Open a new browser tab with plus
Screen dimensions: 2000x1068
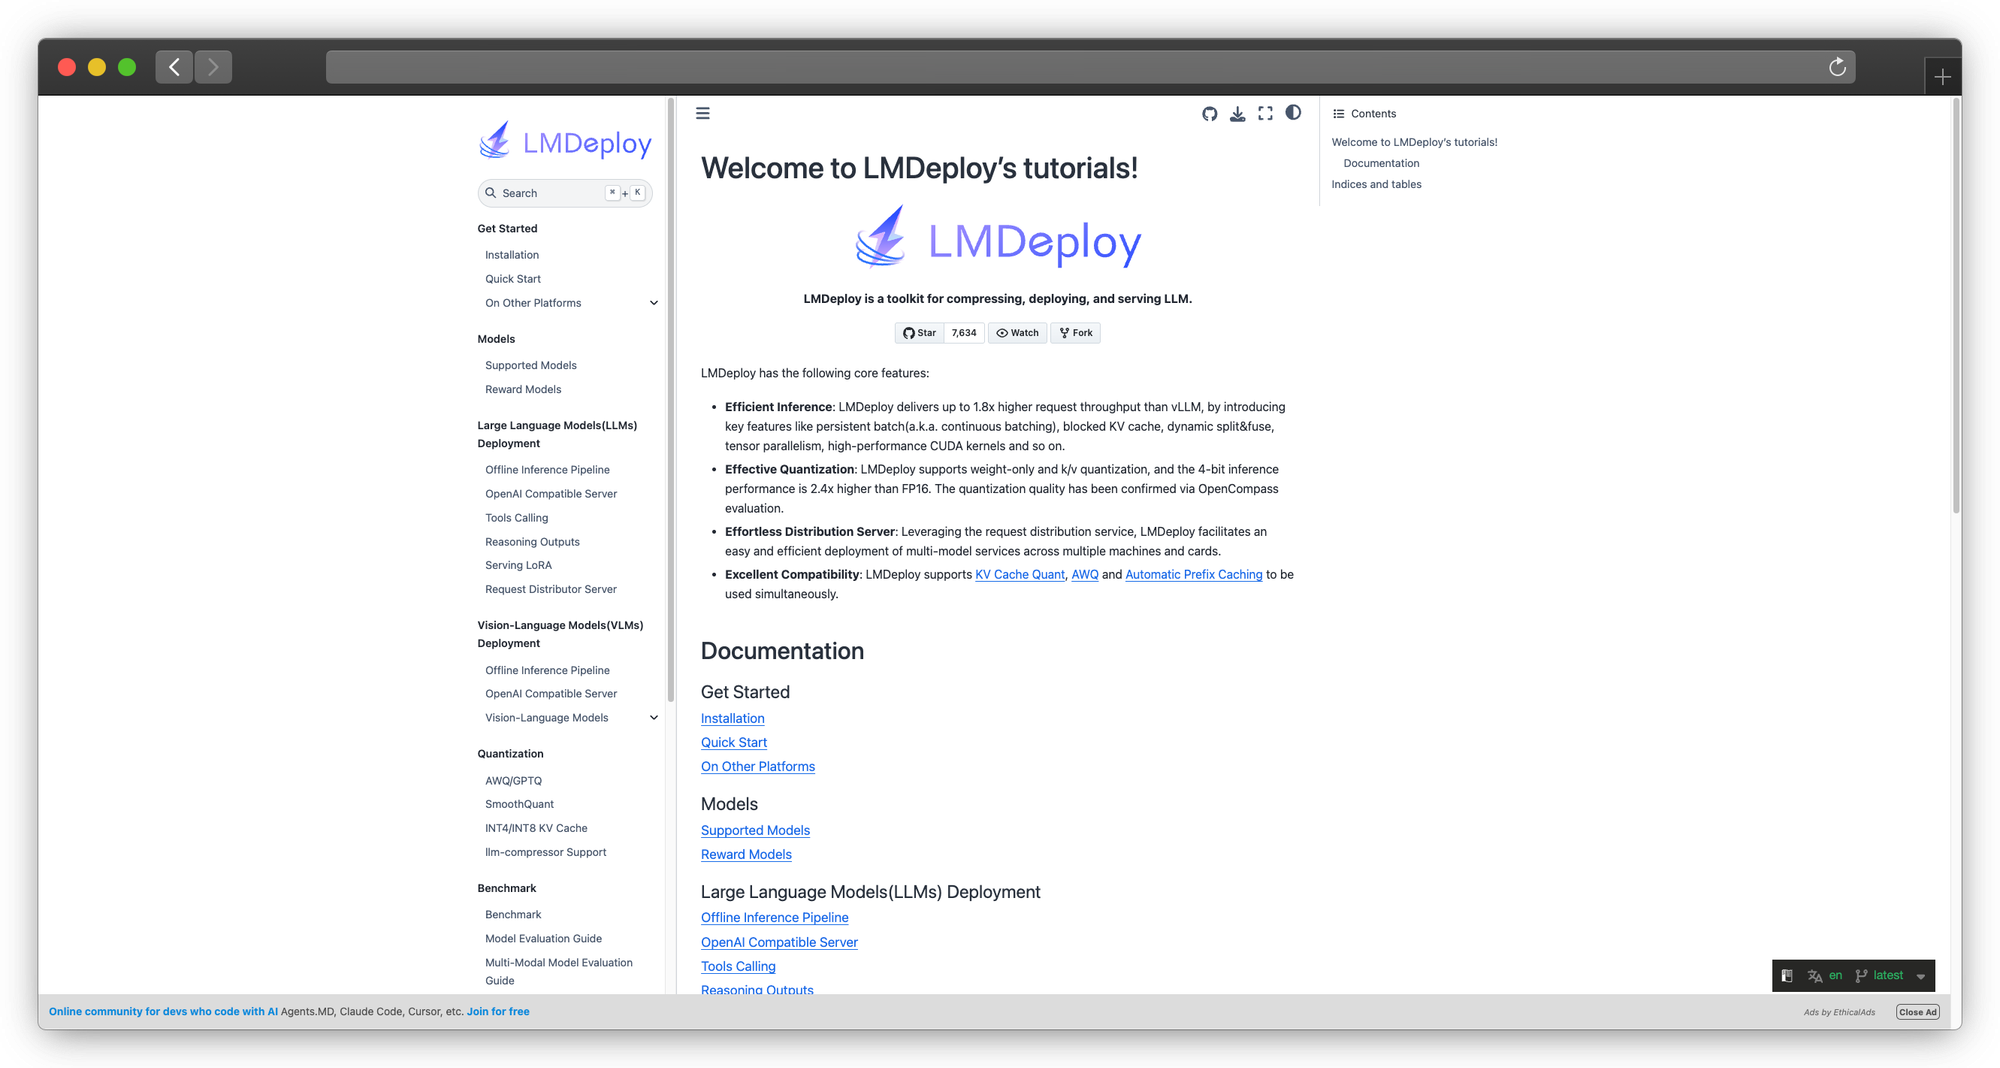[1942, 77]
